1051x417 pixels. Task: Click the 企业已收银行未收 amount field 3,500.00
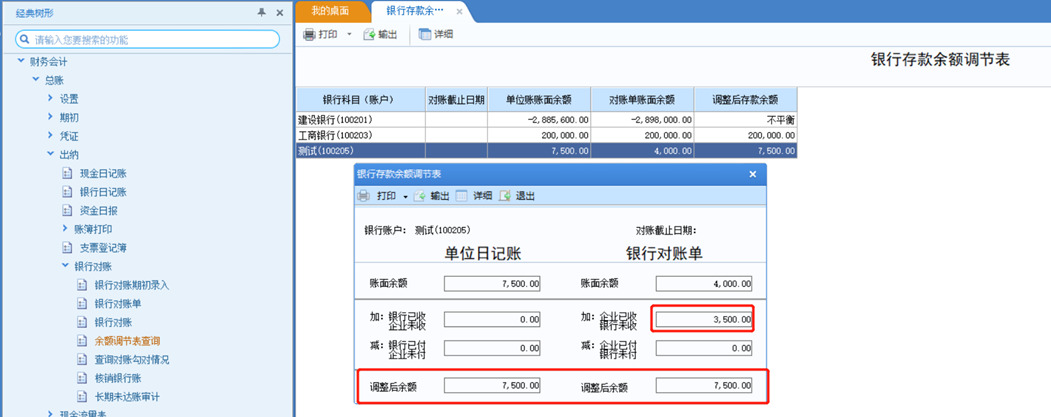pos(702,319)
